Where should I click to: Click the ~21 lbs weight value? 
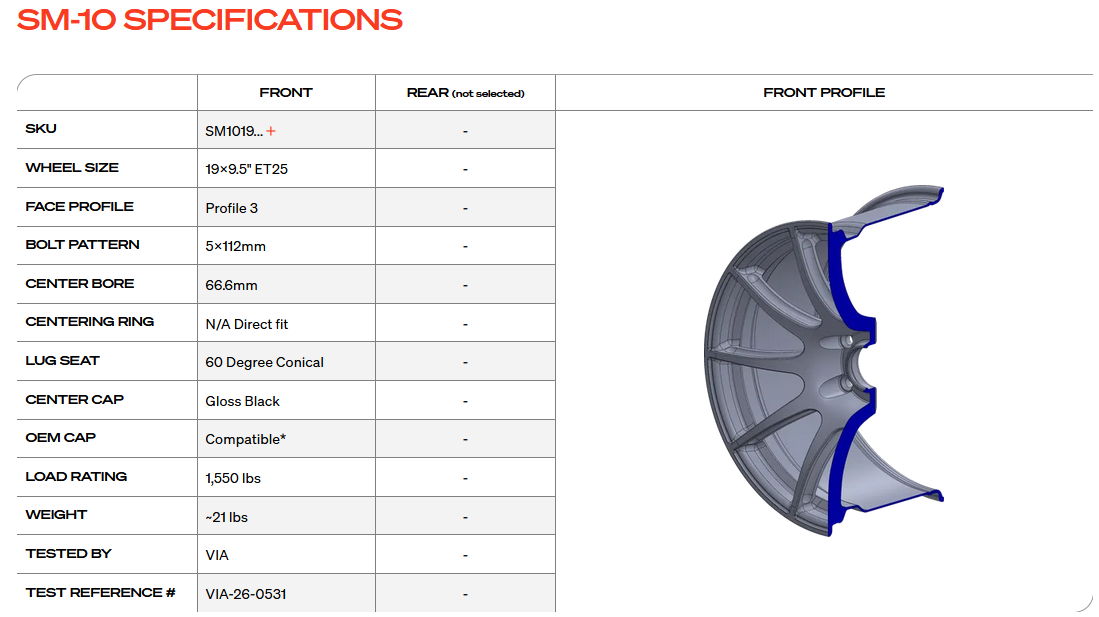pos(226,517)
